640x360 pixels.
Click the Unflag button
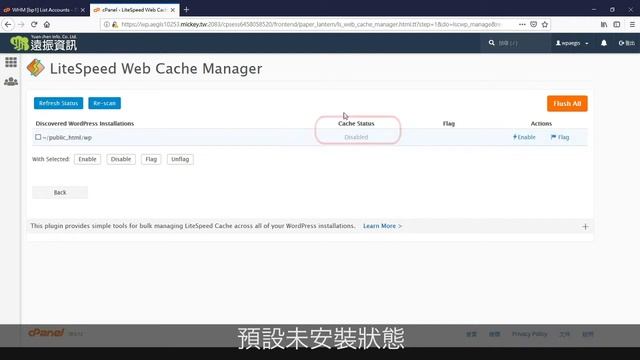[180, 159]
